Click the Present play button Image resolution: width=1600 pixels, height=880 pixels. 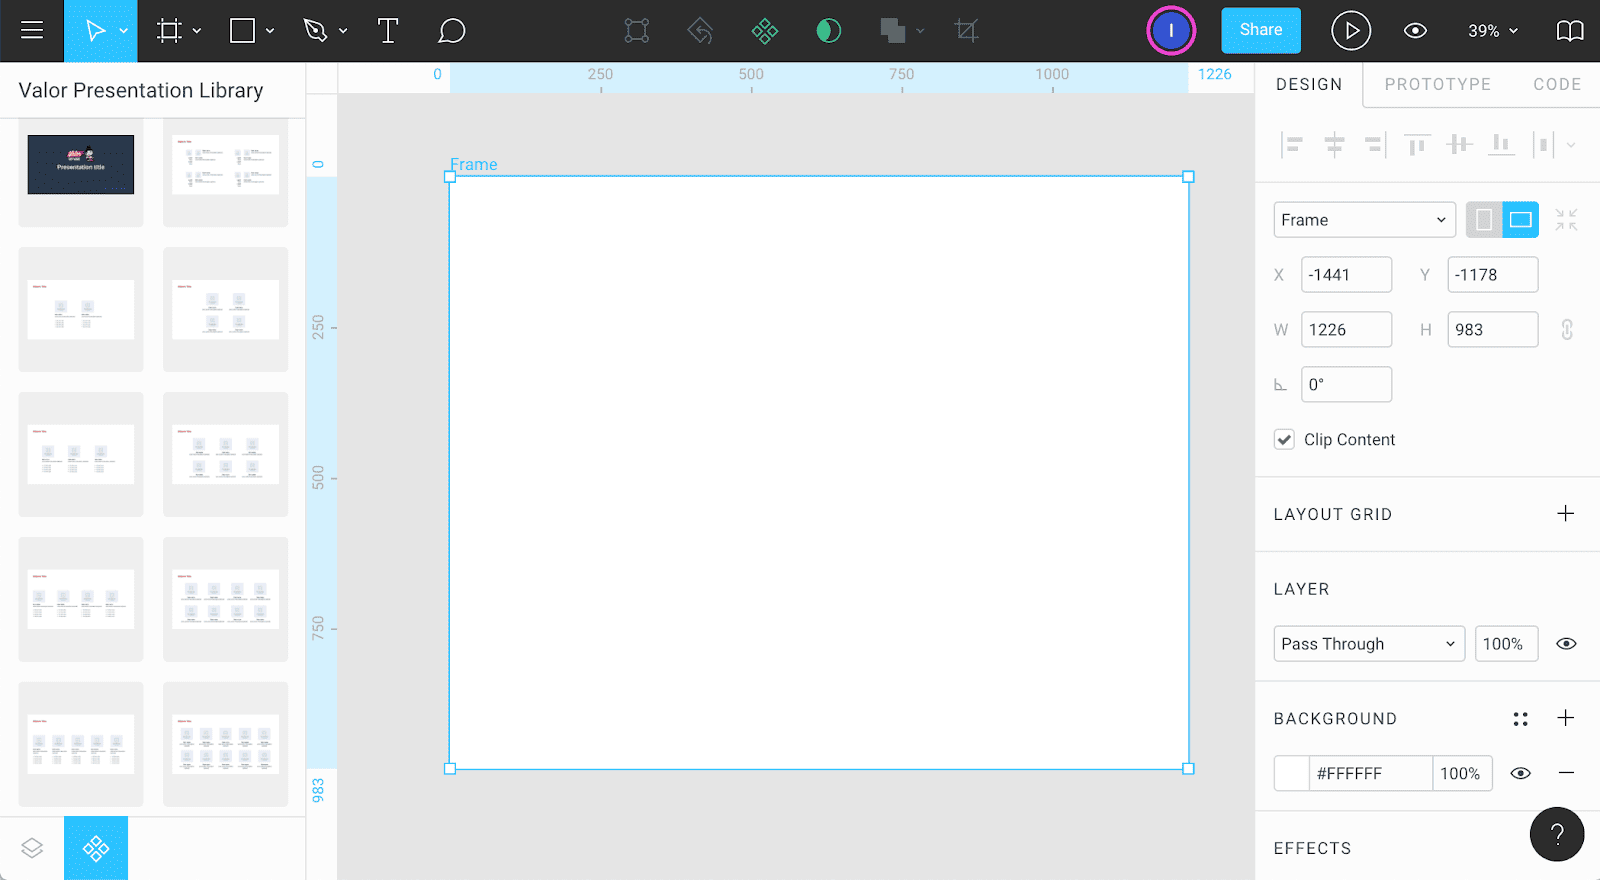[1351, 31]
